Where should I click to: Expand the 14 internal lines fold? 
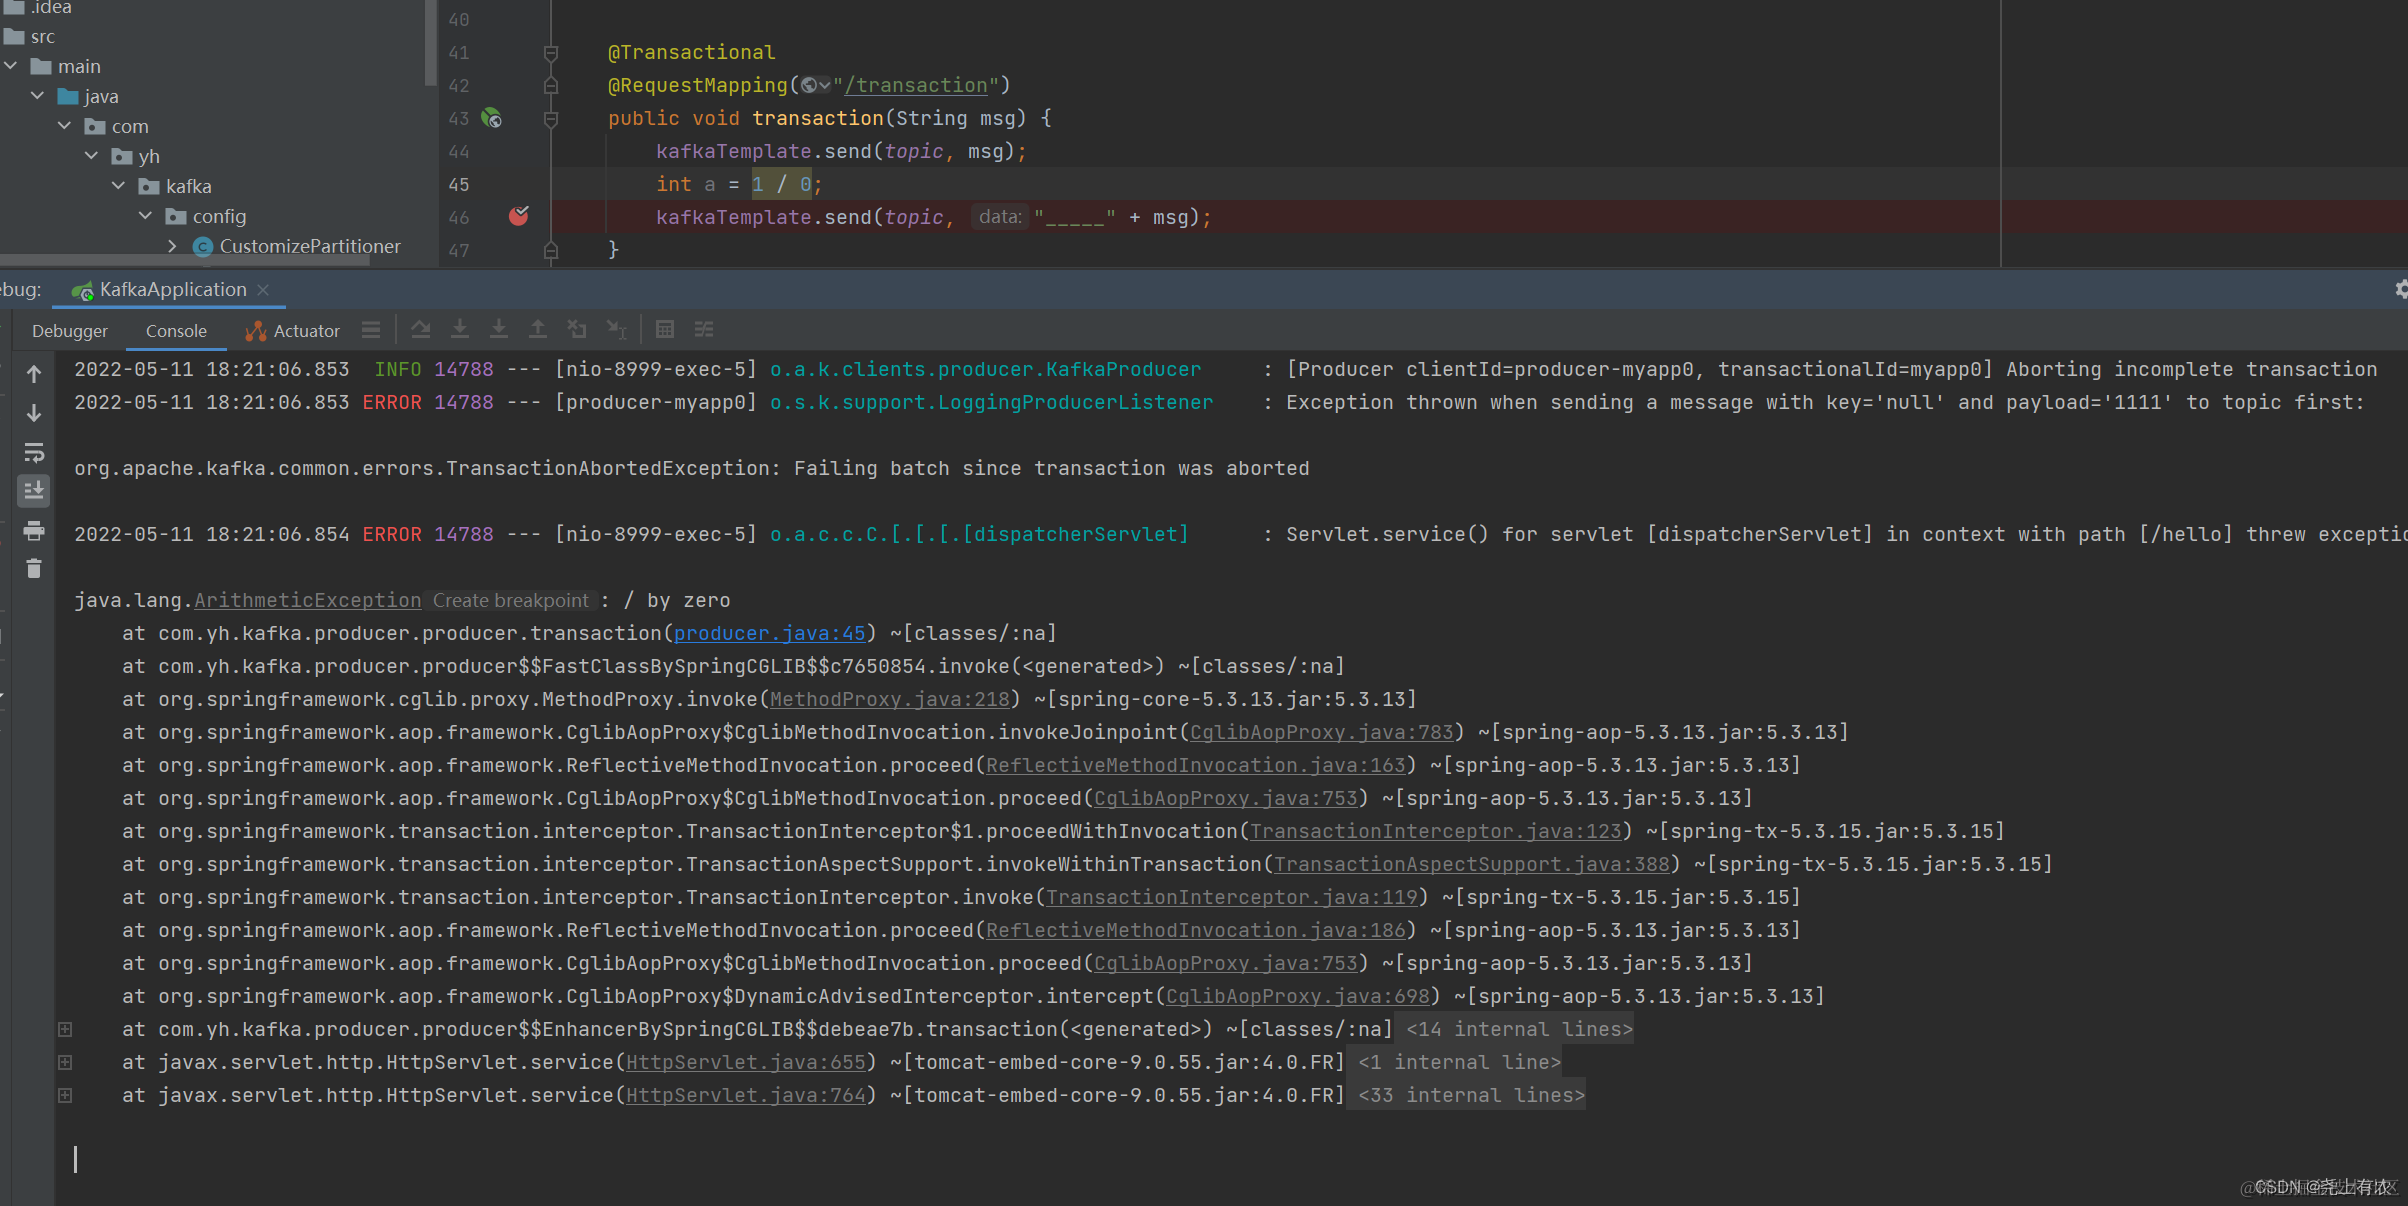pos(1518,1029)
